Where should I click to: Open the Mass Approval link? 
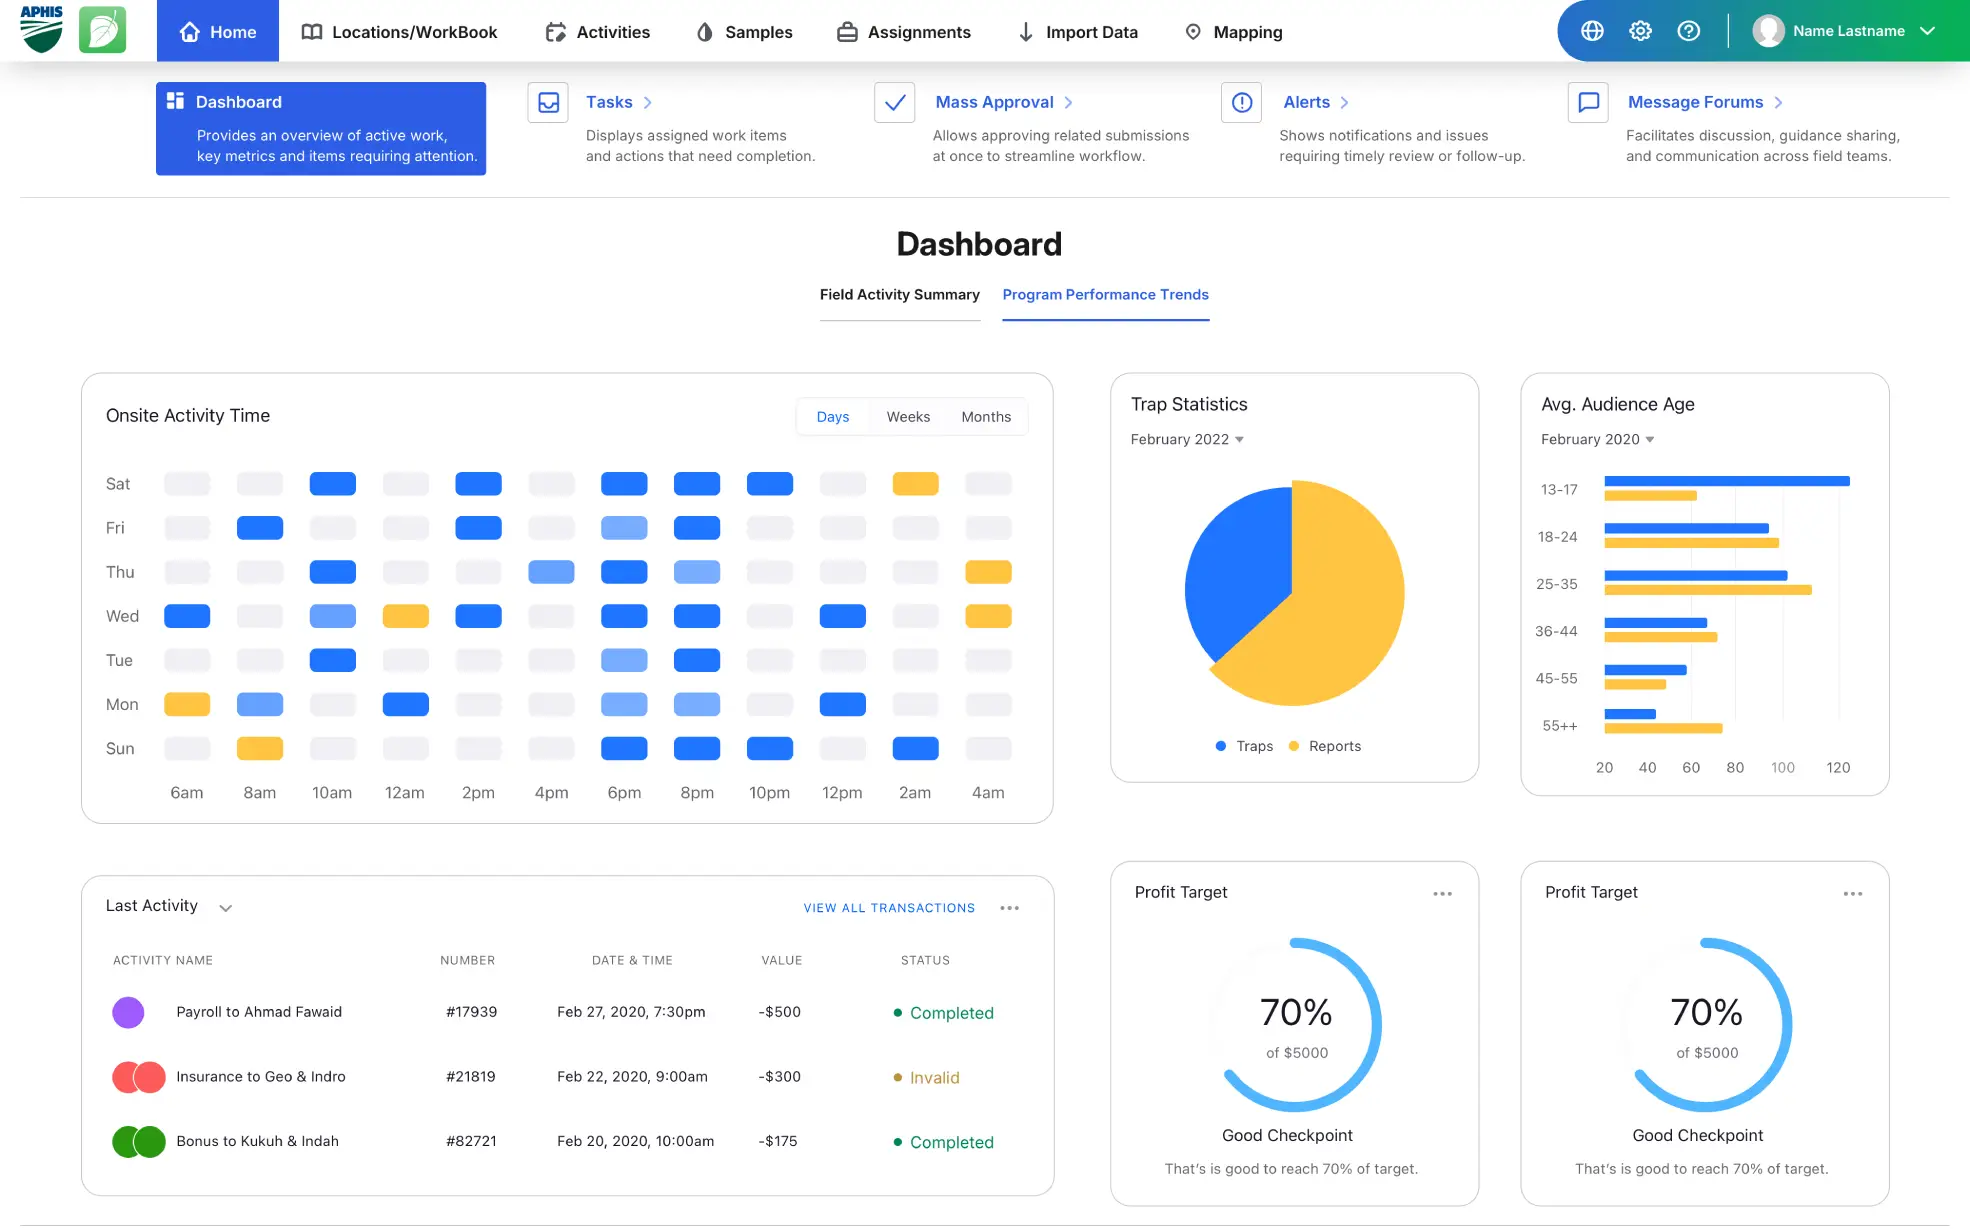(994, 102)
